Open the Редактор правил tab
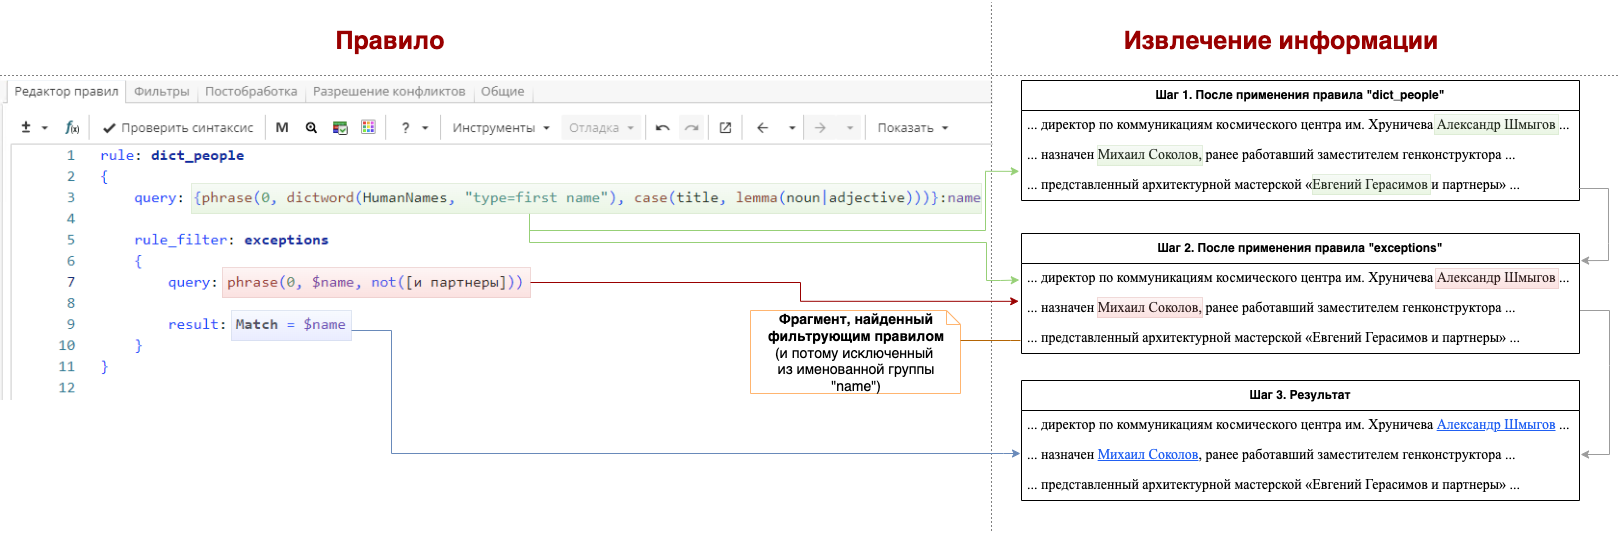The height and width of the screenshot is (540, 1622). [66, 91]
